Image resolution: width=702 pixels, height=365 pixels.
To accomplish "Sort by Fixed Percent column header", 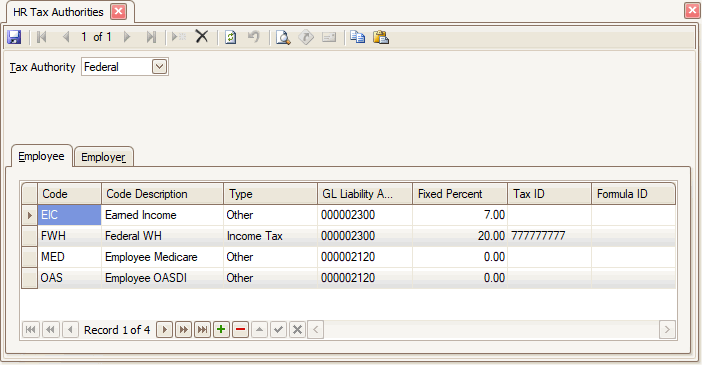I will point(460,194).
